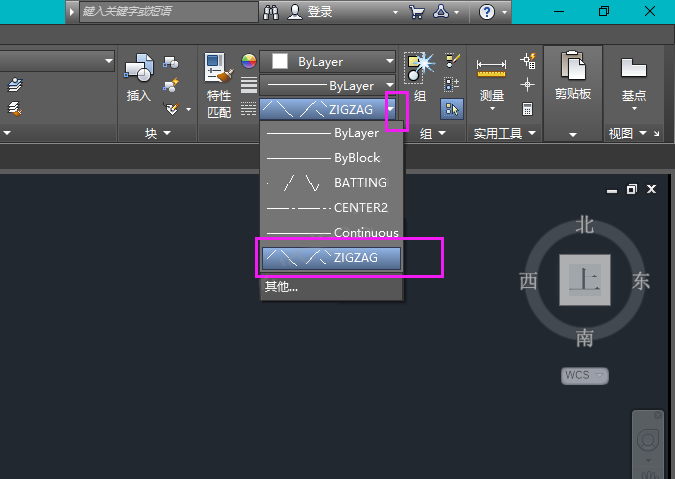Click the ZIGZAG linetype dropdown arrow
This screenshot has height=479, width=675.
click(390, 109)
